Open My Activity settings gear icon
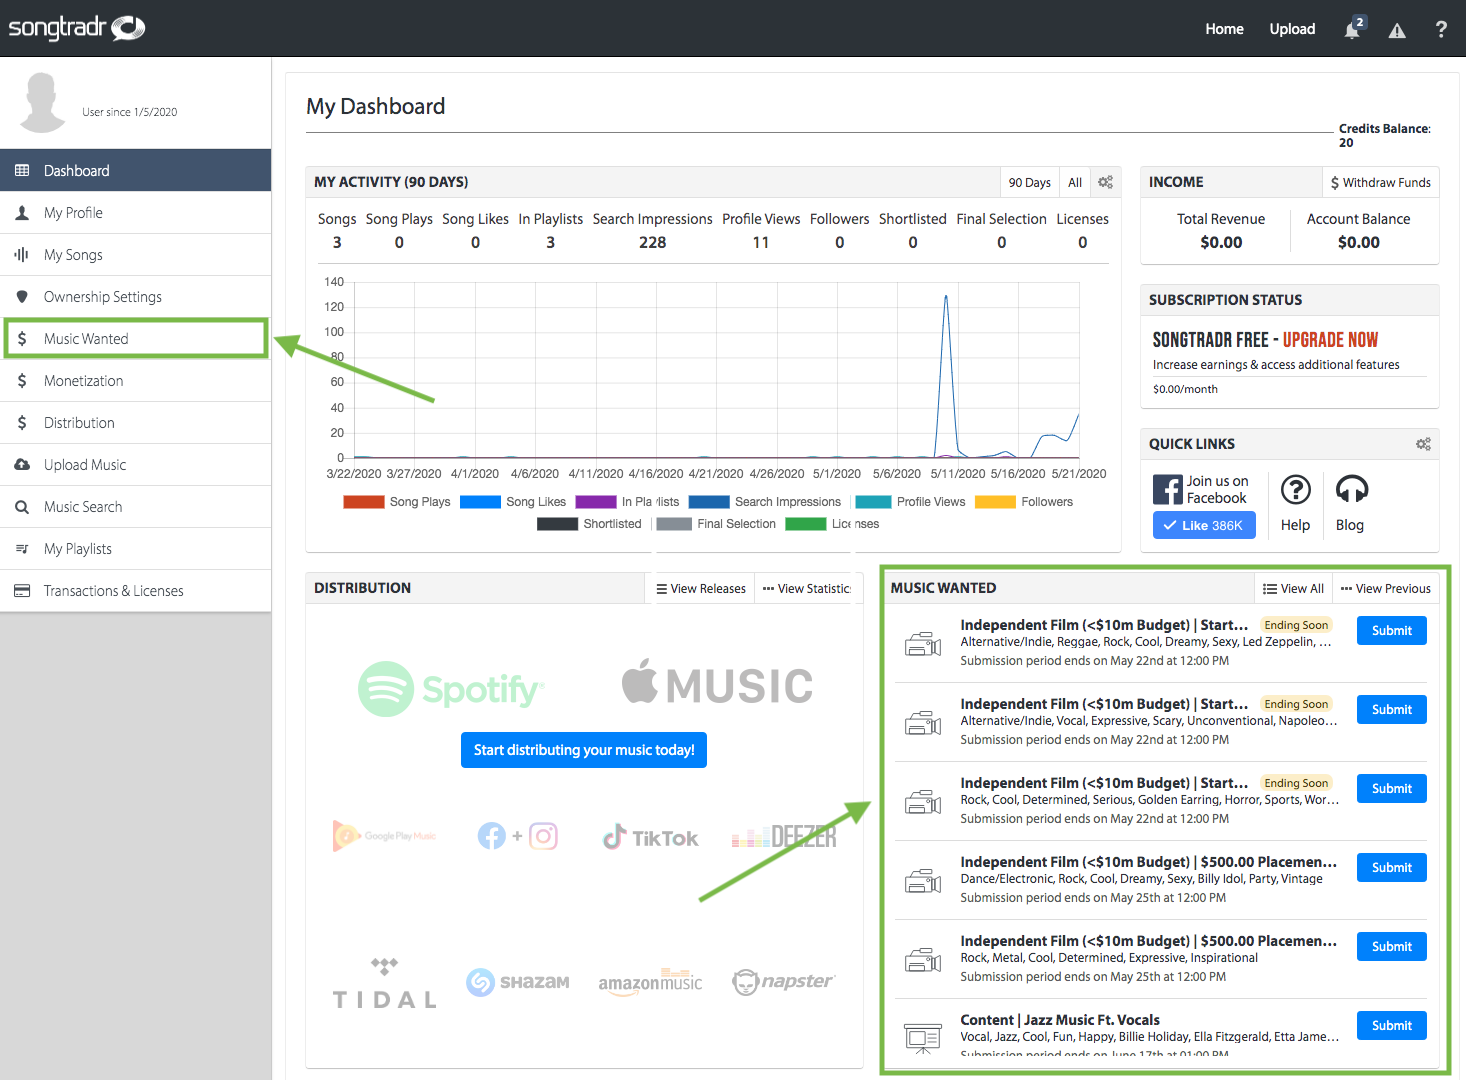This screenshot has width=1466, height=1080. coord(1105,182)
